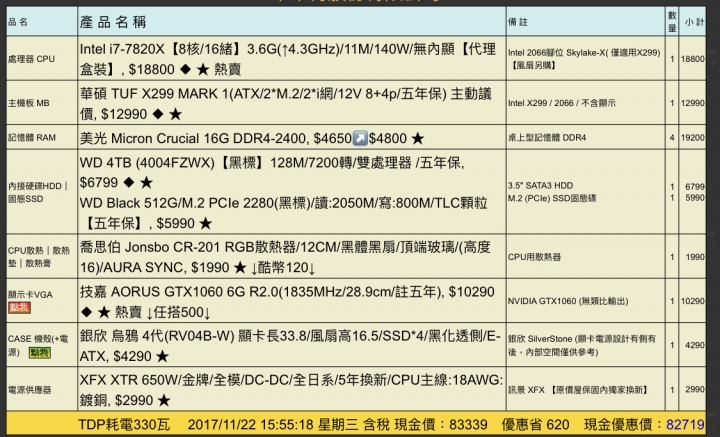Click the CPU用散熱器 note
This screenshot has height=437, width=720.
pyautogui.click(x=534, y=257)
